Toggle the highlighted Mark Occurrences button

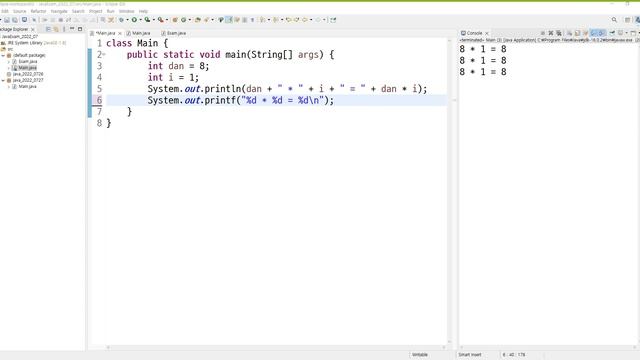[x=229, y=20]
